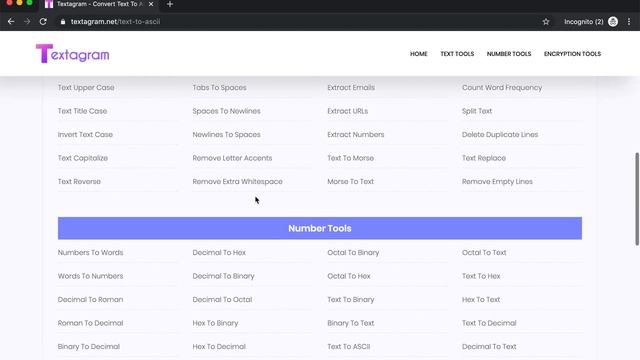Open the Incognito profile icon
640x360 pixels.
613,22
